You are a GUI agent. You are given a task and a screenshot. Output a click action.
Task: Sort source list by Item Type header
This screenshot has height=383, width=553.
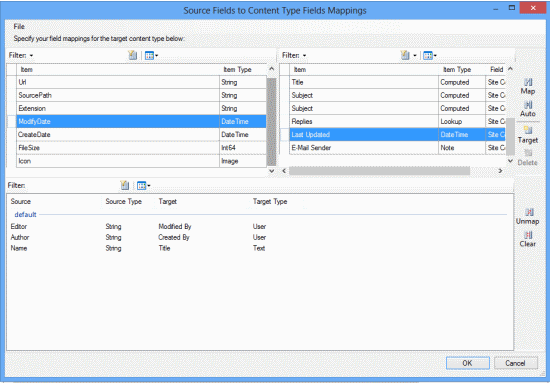click(x=243, y=69)
